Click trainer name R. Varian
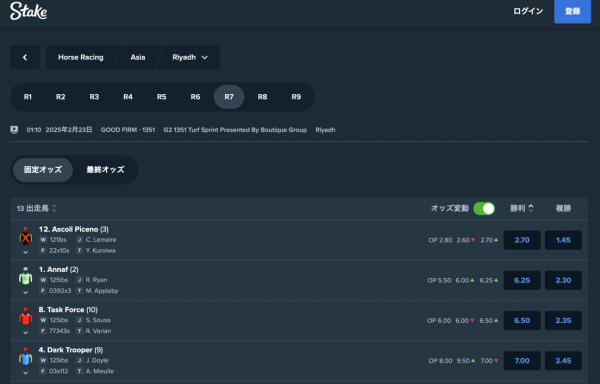Image resolution: width=600 pixels, height=384 pixels. 98,331
